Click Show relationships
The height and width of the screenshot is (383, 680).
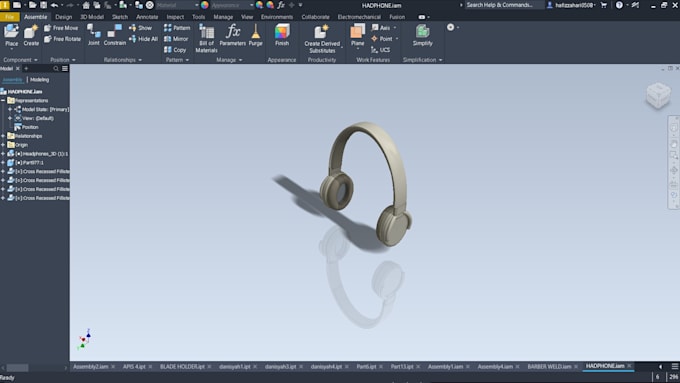[141, 28]
